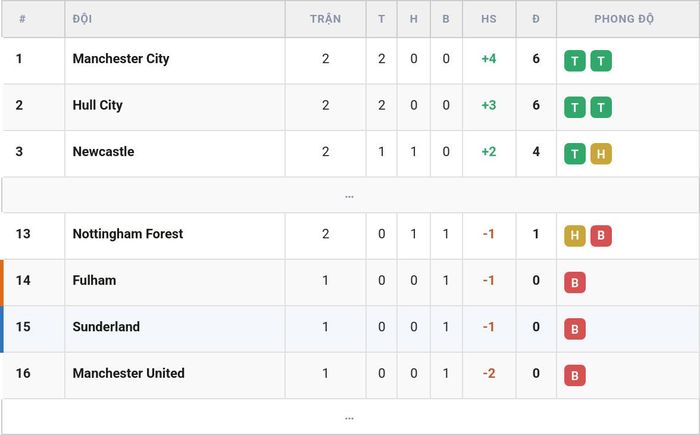Expand hidden rows below Manchester United
Viewport: 700px width, 435px height.
click(x=350, y=417)
